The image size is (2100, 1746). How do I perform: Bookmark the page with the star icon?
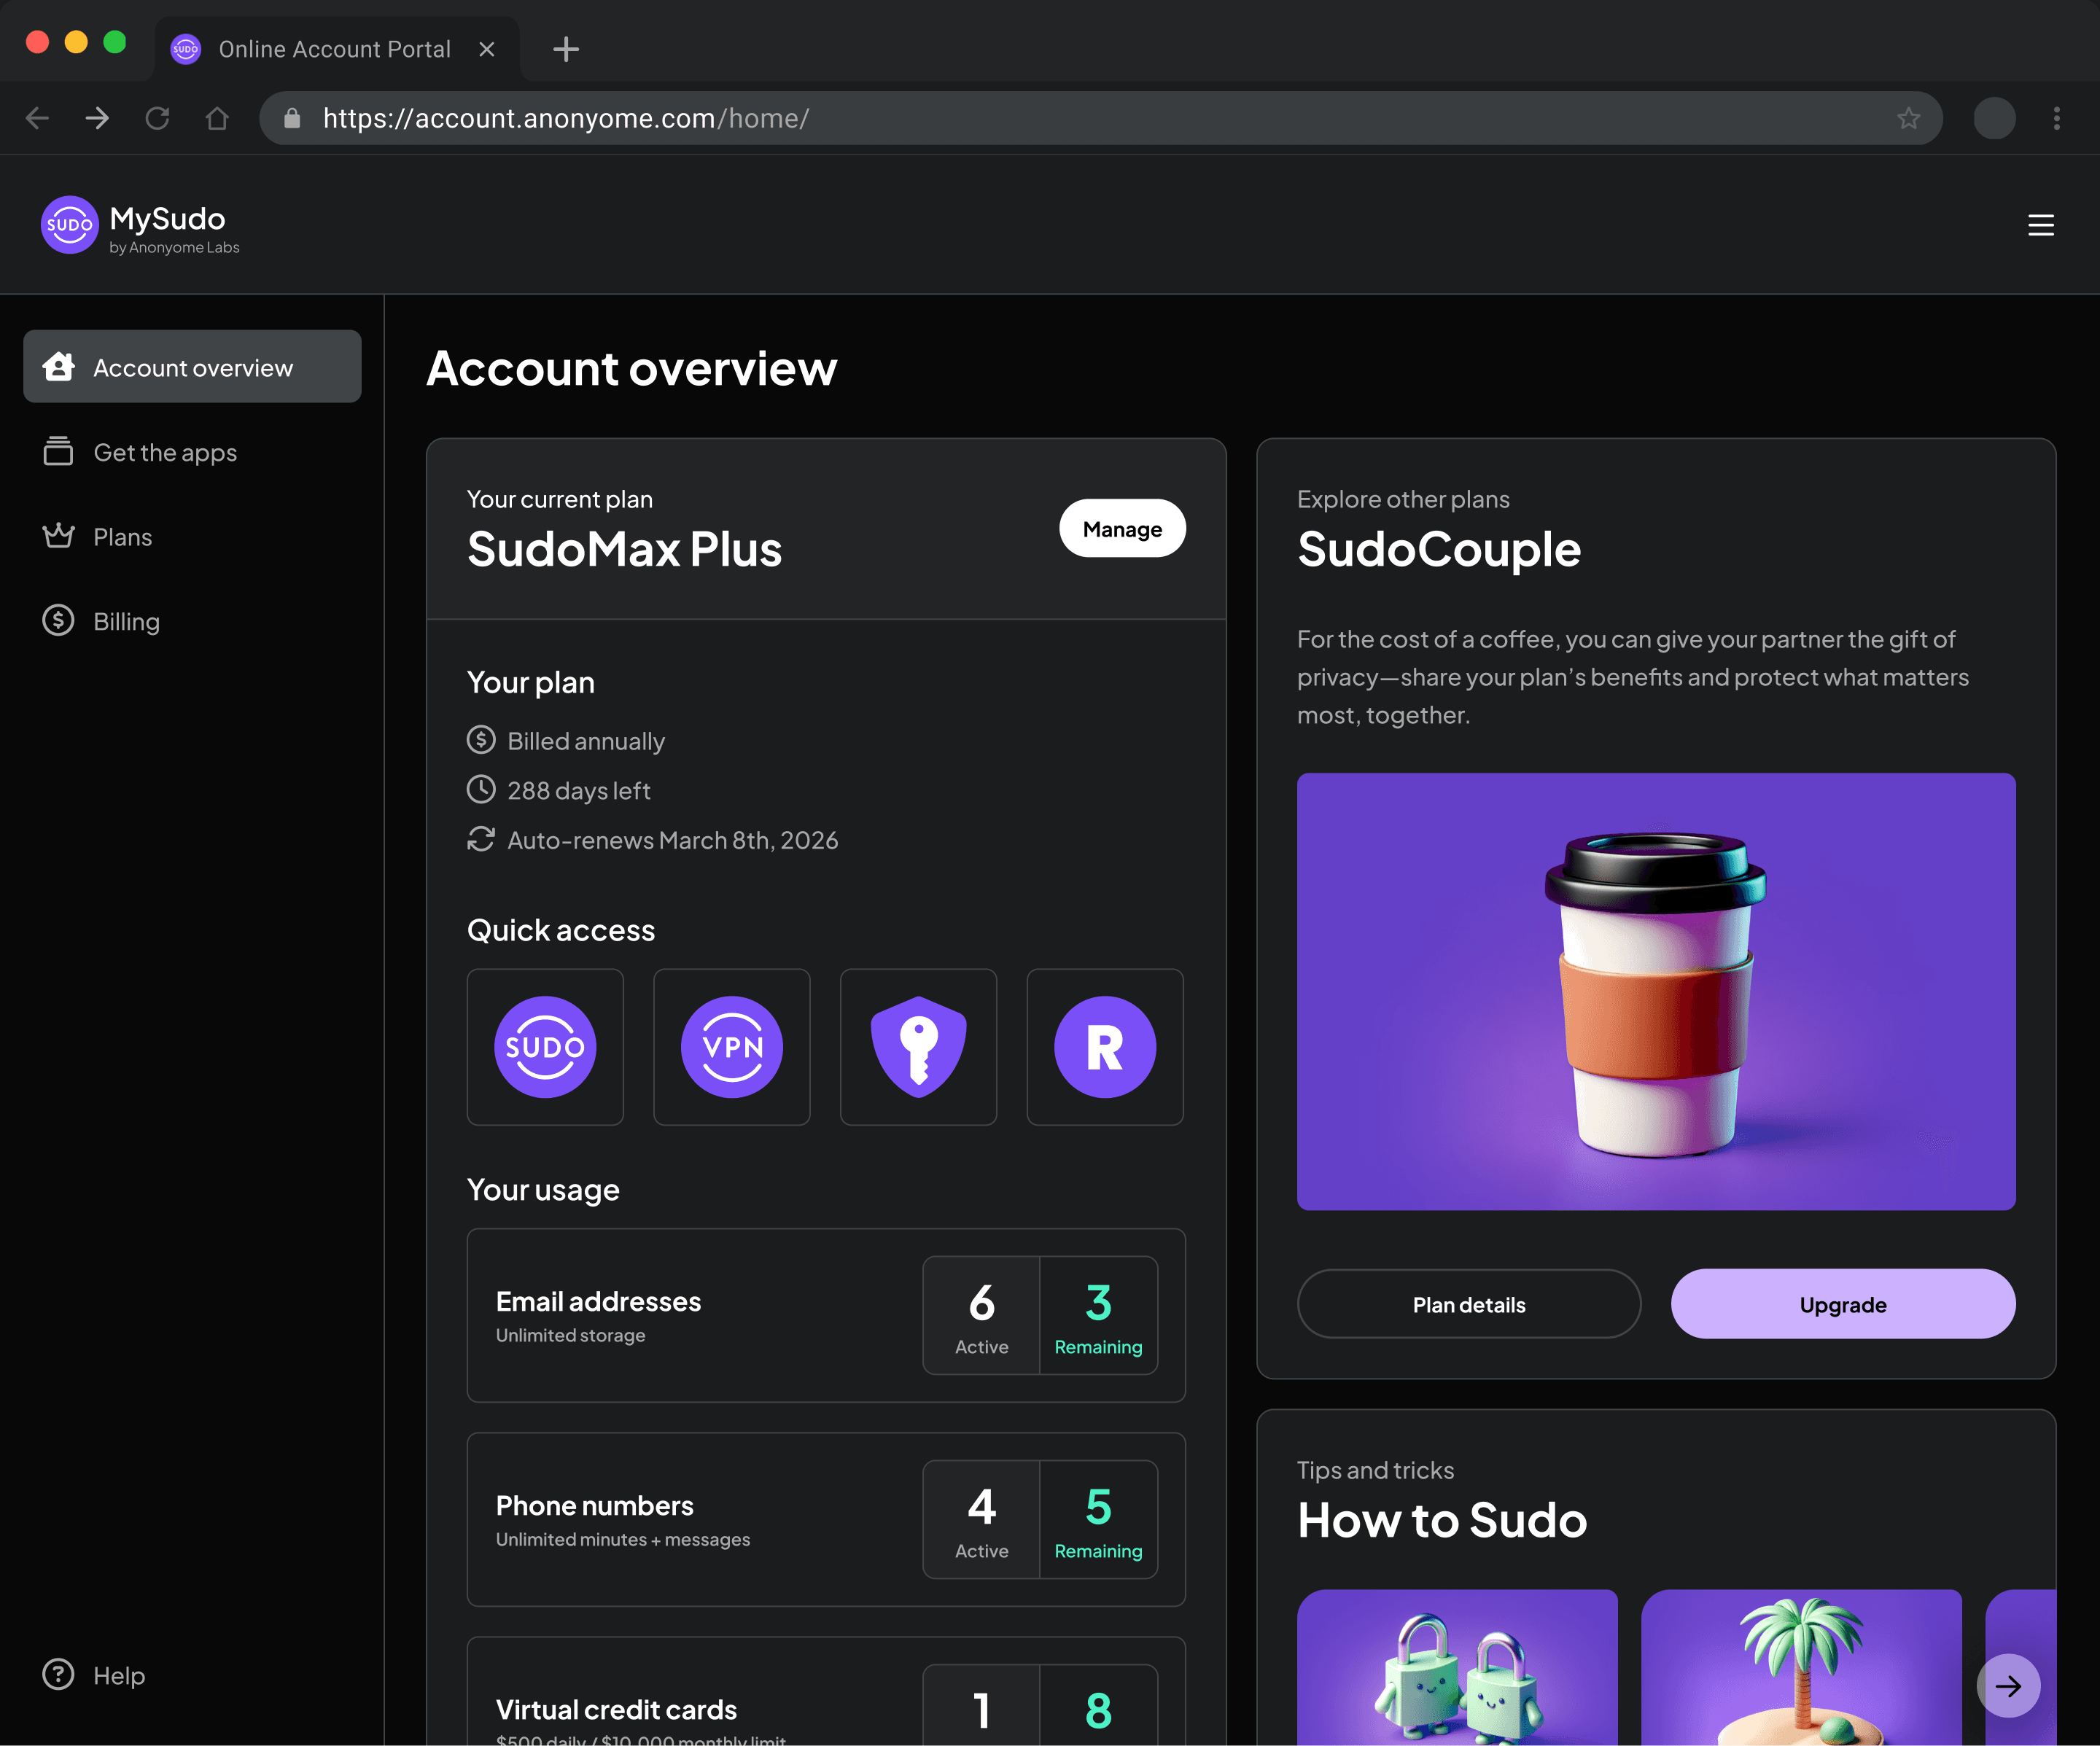(1908, 119)
